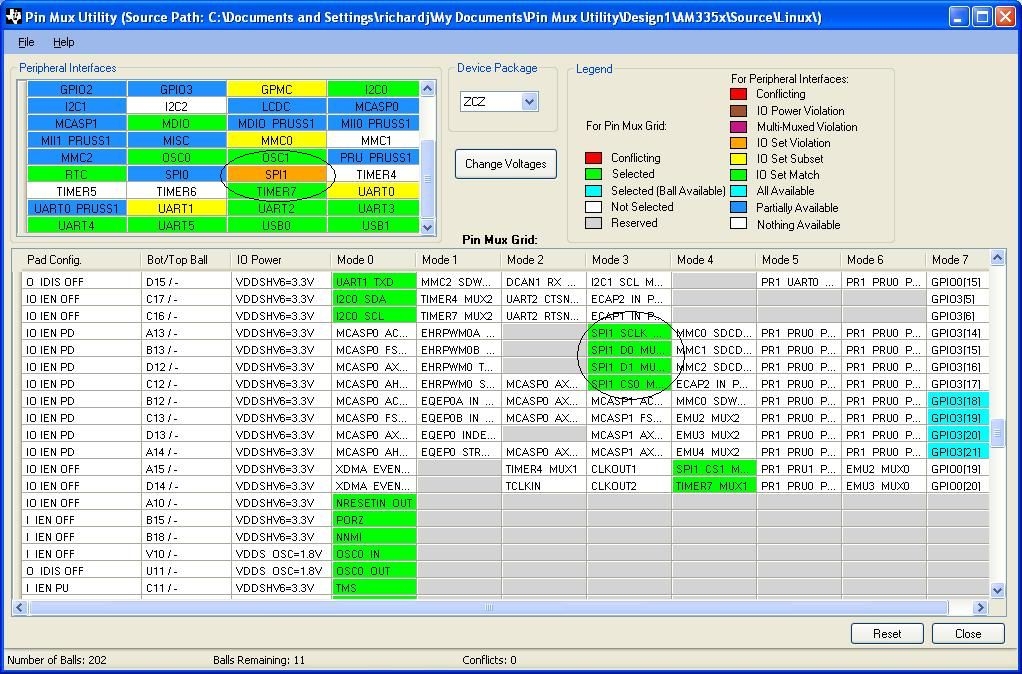Select the TMS cell
The width and height of the screenshot is (1022, 674).
[373, 587]
